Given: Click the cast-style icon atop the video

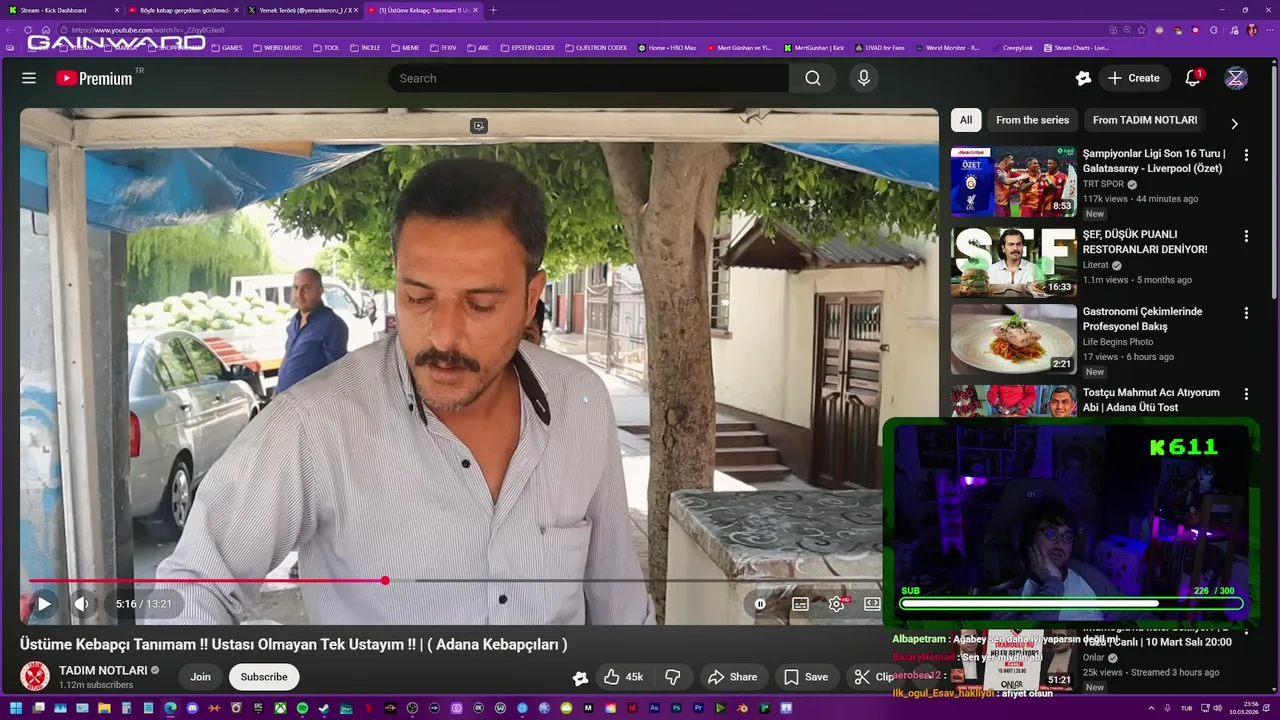Looking at the screenshot, I should (479, 126).
